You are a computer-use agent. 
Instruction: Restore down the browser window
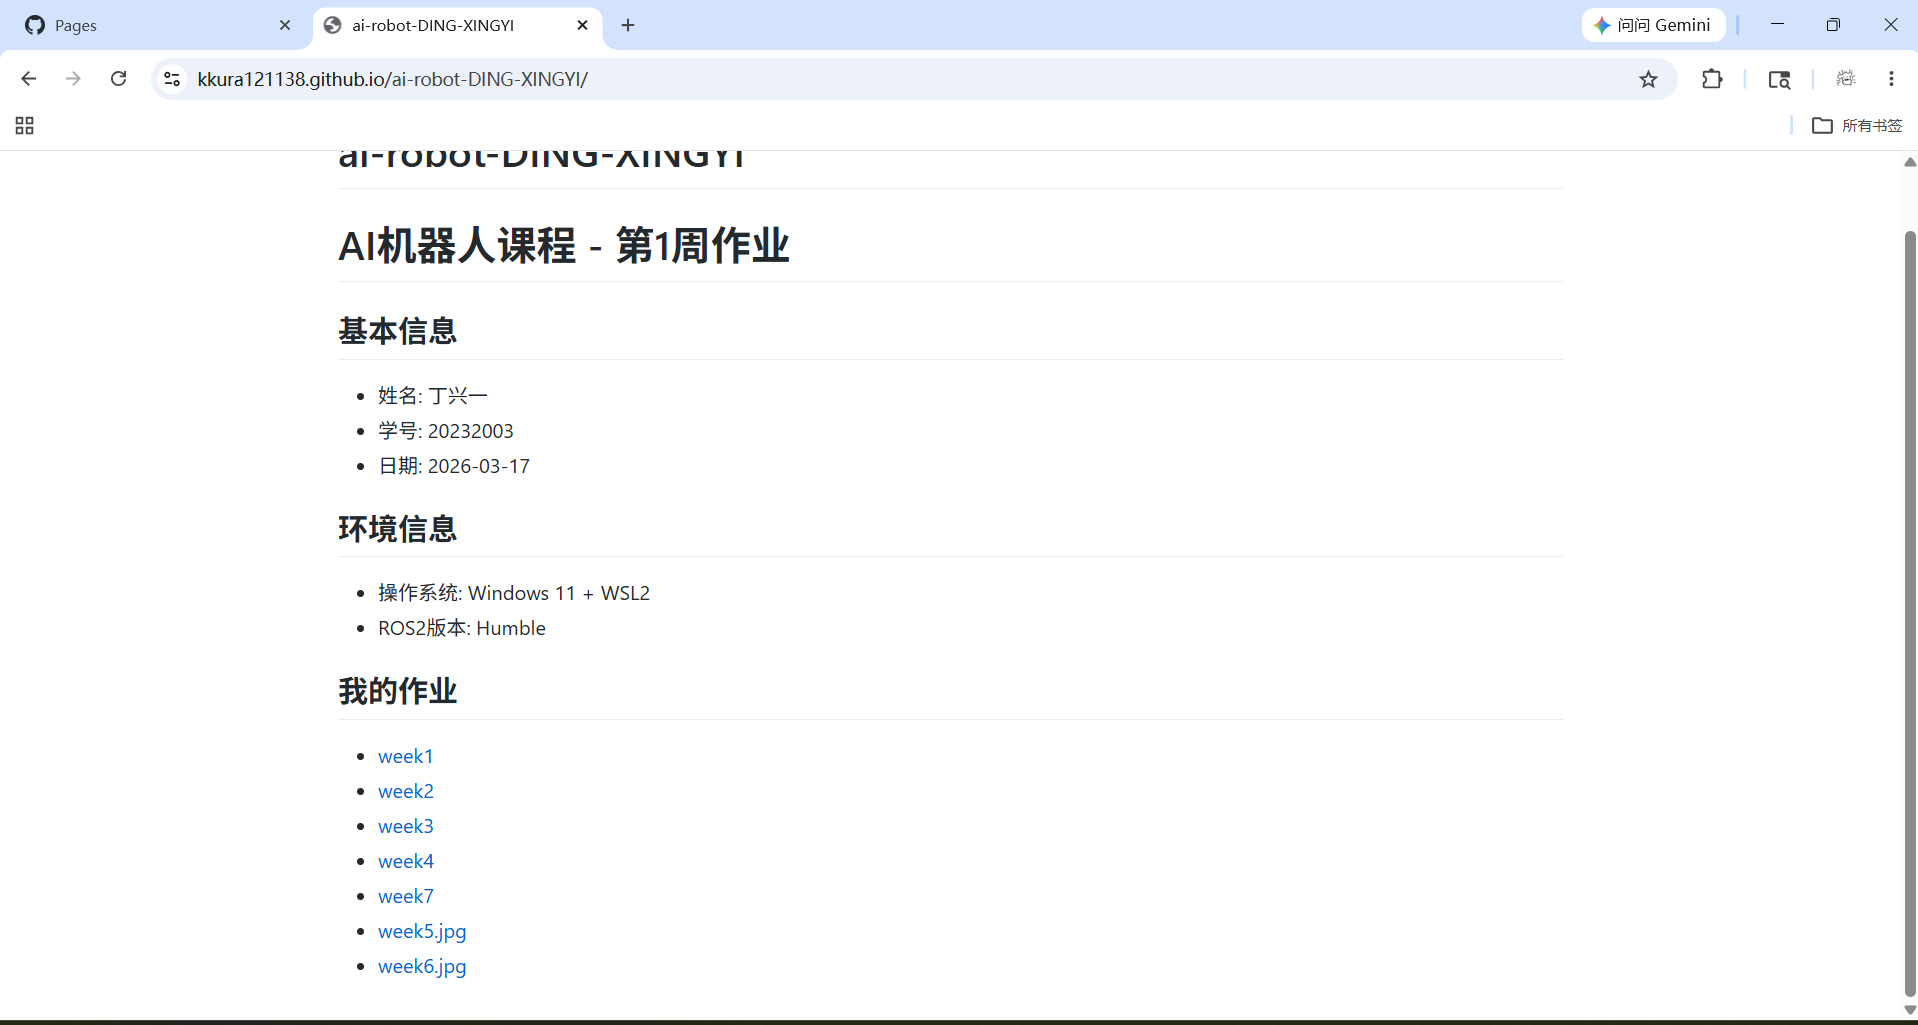pos(1833,25)
